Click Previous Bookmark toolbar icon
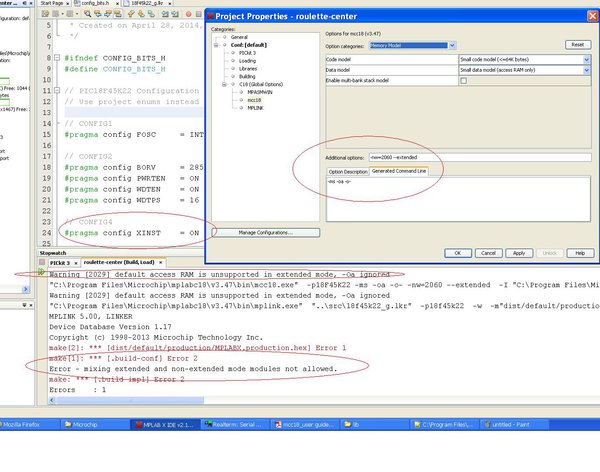The image size is (600, 472). (x=131, y=14)
